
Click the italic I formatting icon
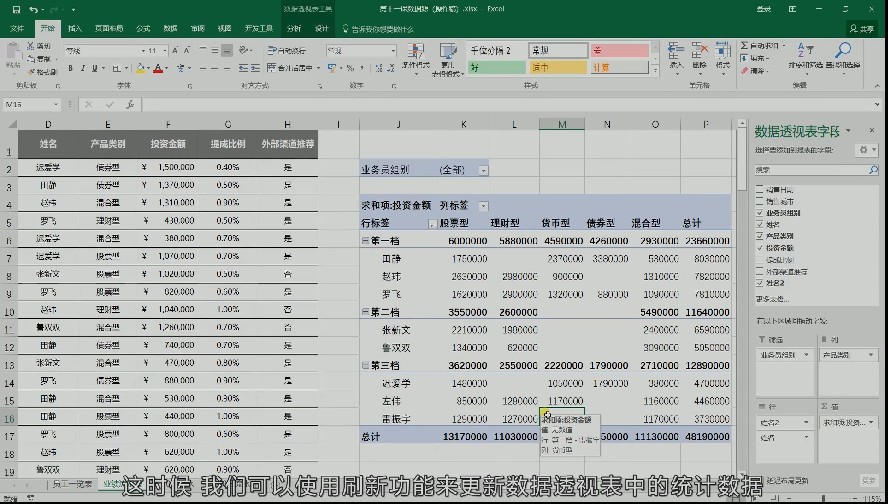click(x=83, y=69)
